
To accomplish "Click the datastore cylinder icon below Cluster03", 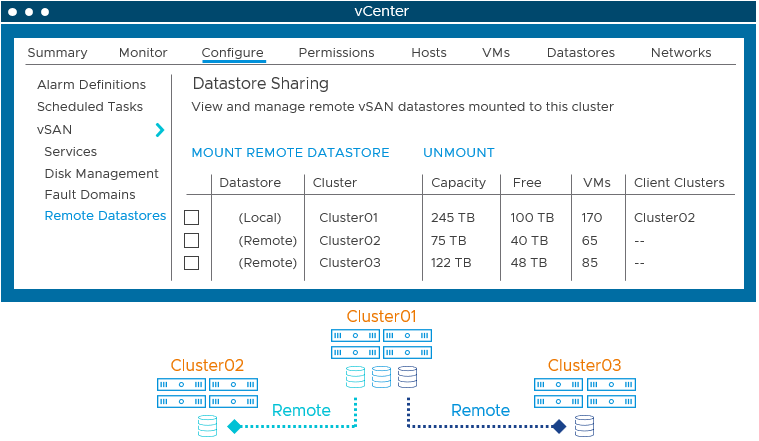I will pos(584,427).
